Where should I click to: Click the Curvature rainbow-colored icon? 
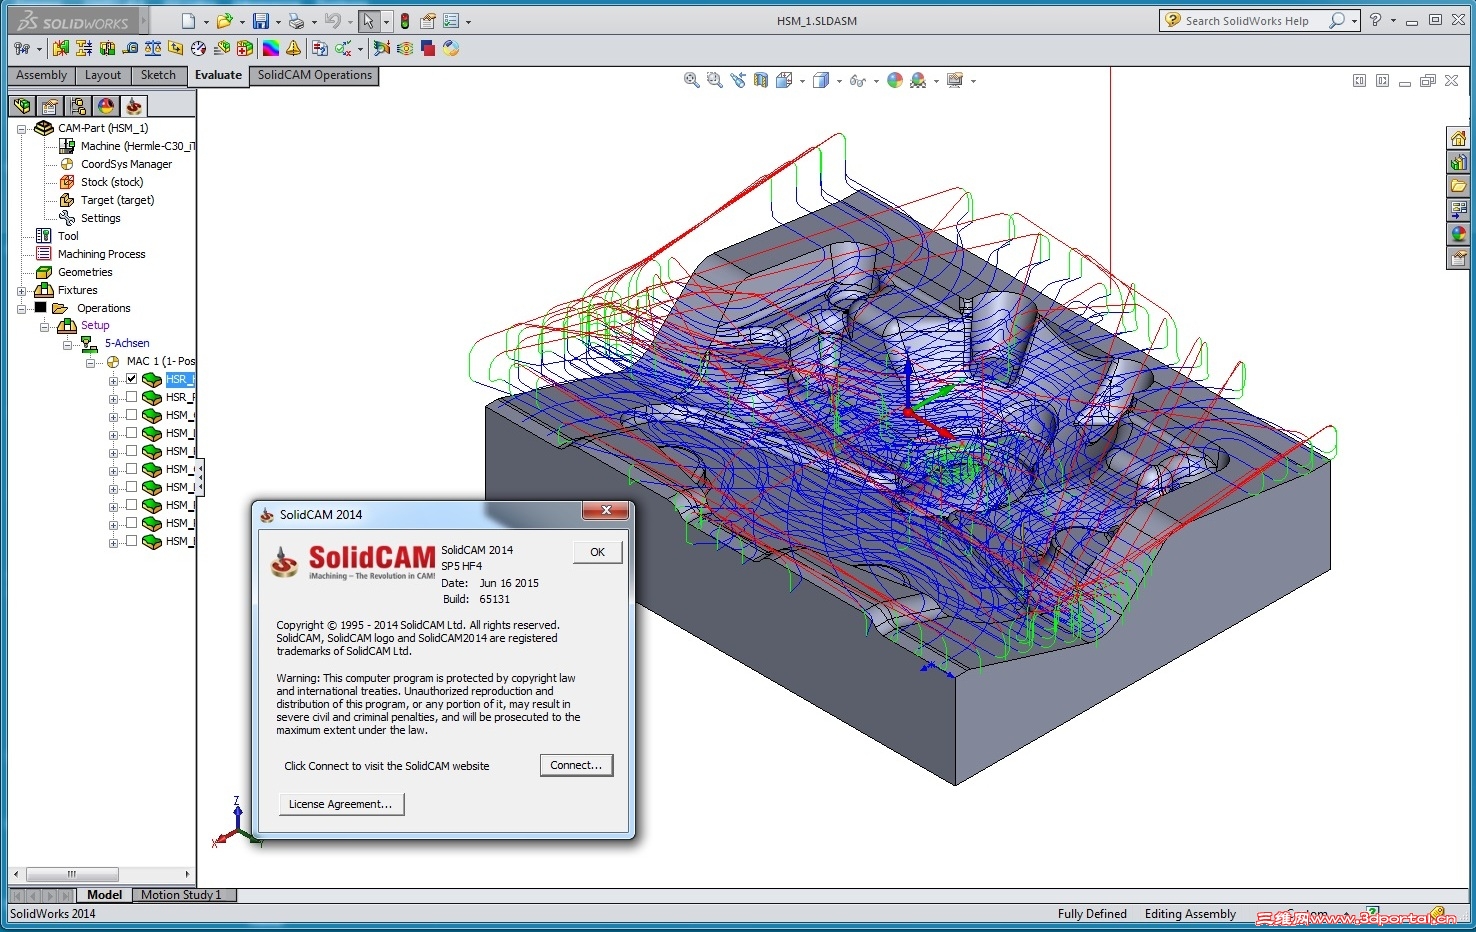[270, 48]
